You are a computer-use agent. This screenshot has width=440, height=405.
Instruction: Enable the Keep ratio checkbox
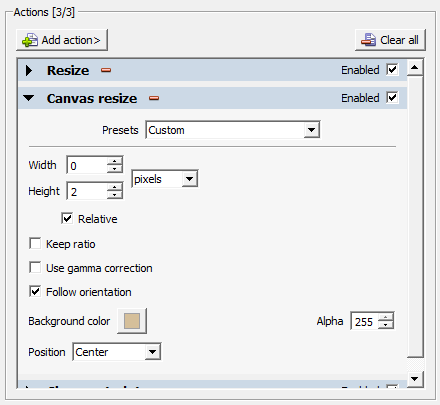[x=35, y=244]
